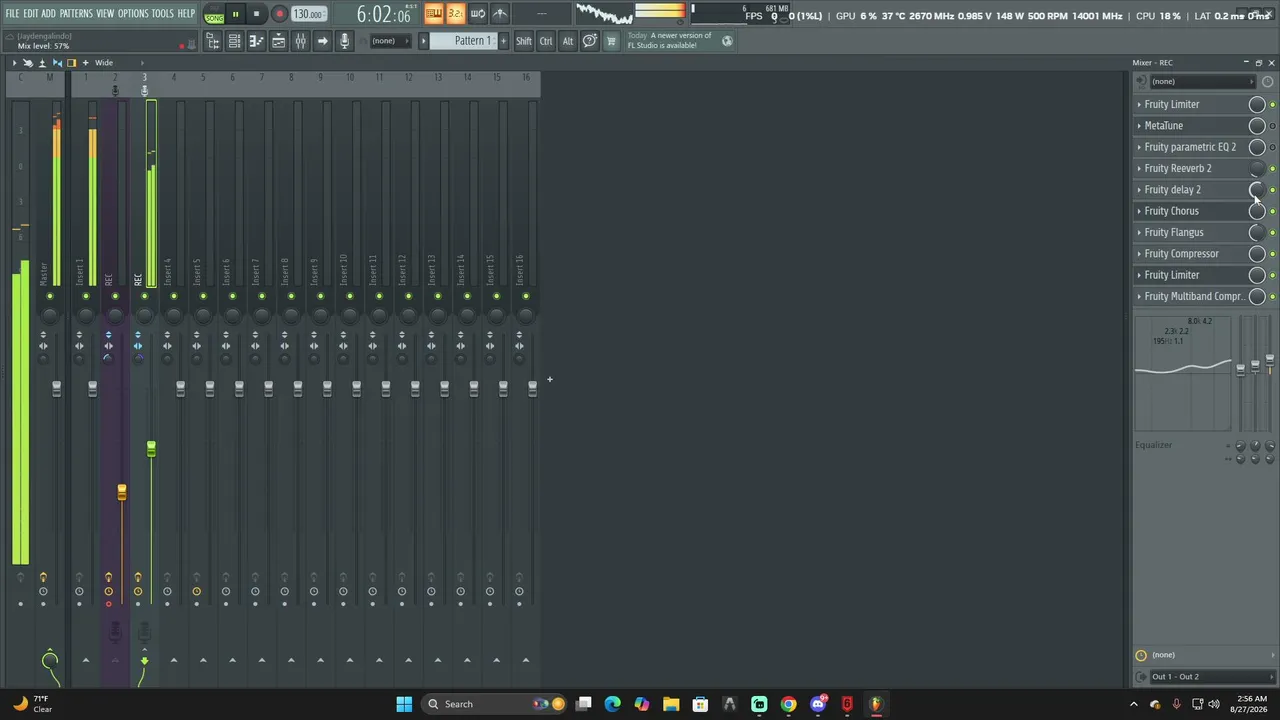Viewport: 1280px width, 720px height.
Task: Open the shopping cart content library icon
Action: coord(611,41)
